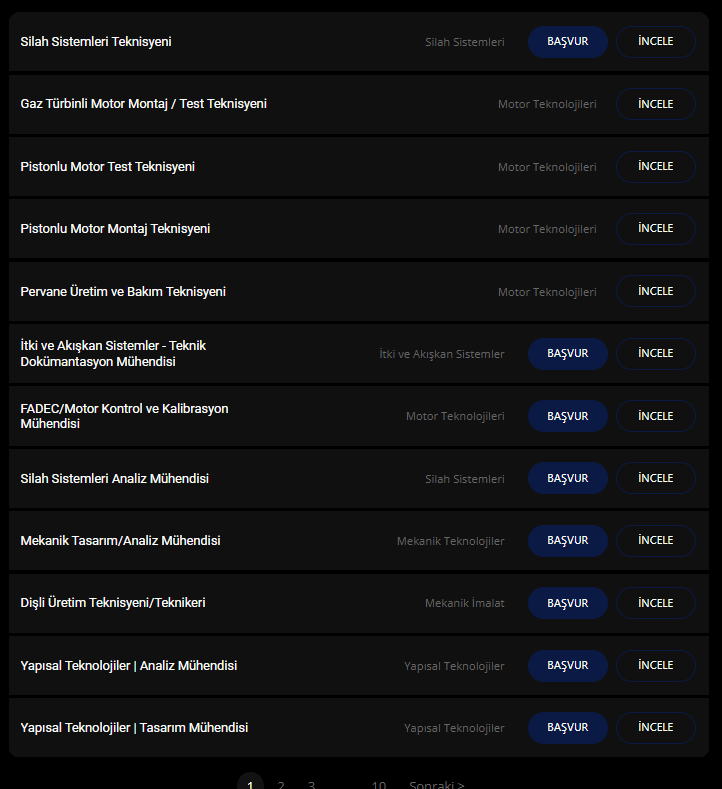Screen dimensions: 722x789
Task: Go to page 2 in pagination
Action: pyautogui.click(x=281, y=784)
